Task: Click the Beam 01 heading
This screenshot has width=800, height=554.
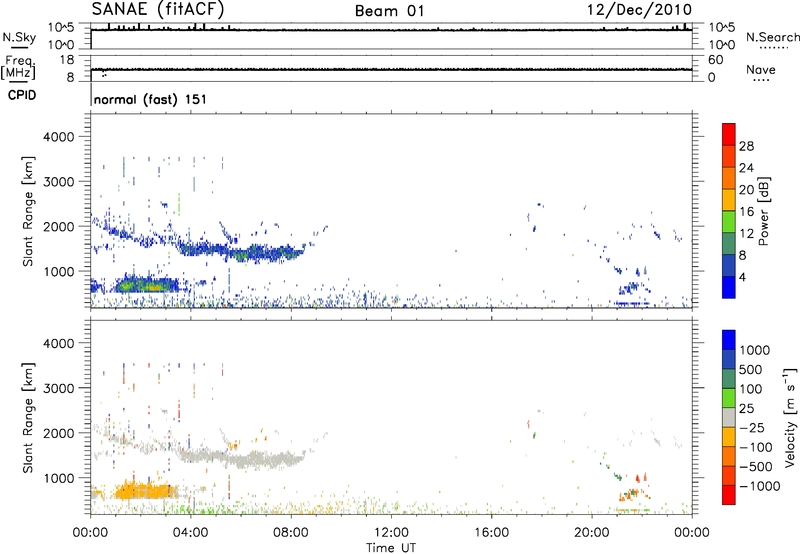Action: [x=390, y=11]
